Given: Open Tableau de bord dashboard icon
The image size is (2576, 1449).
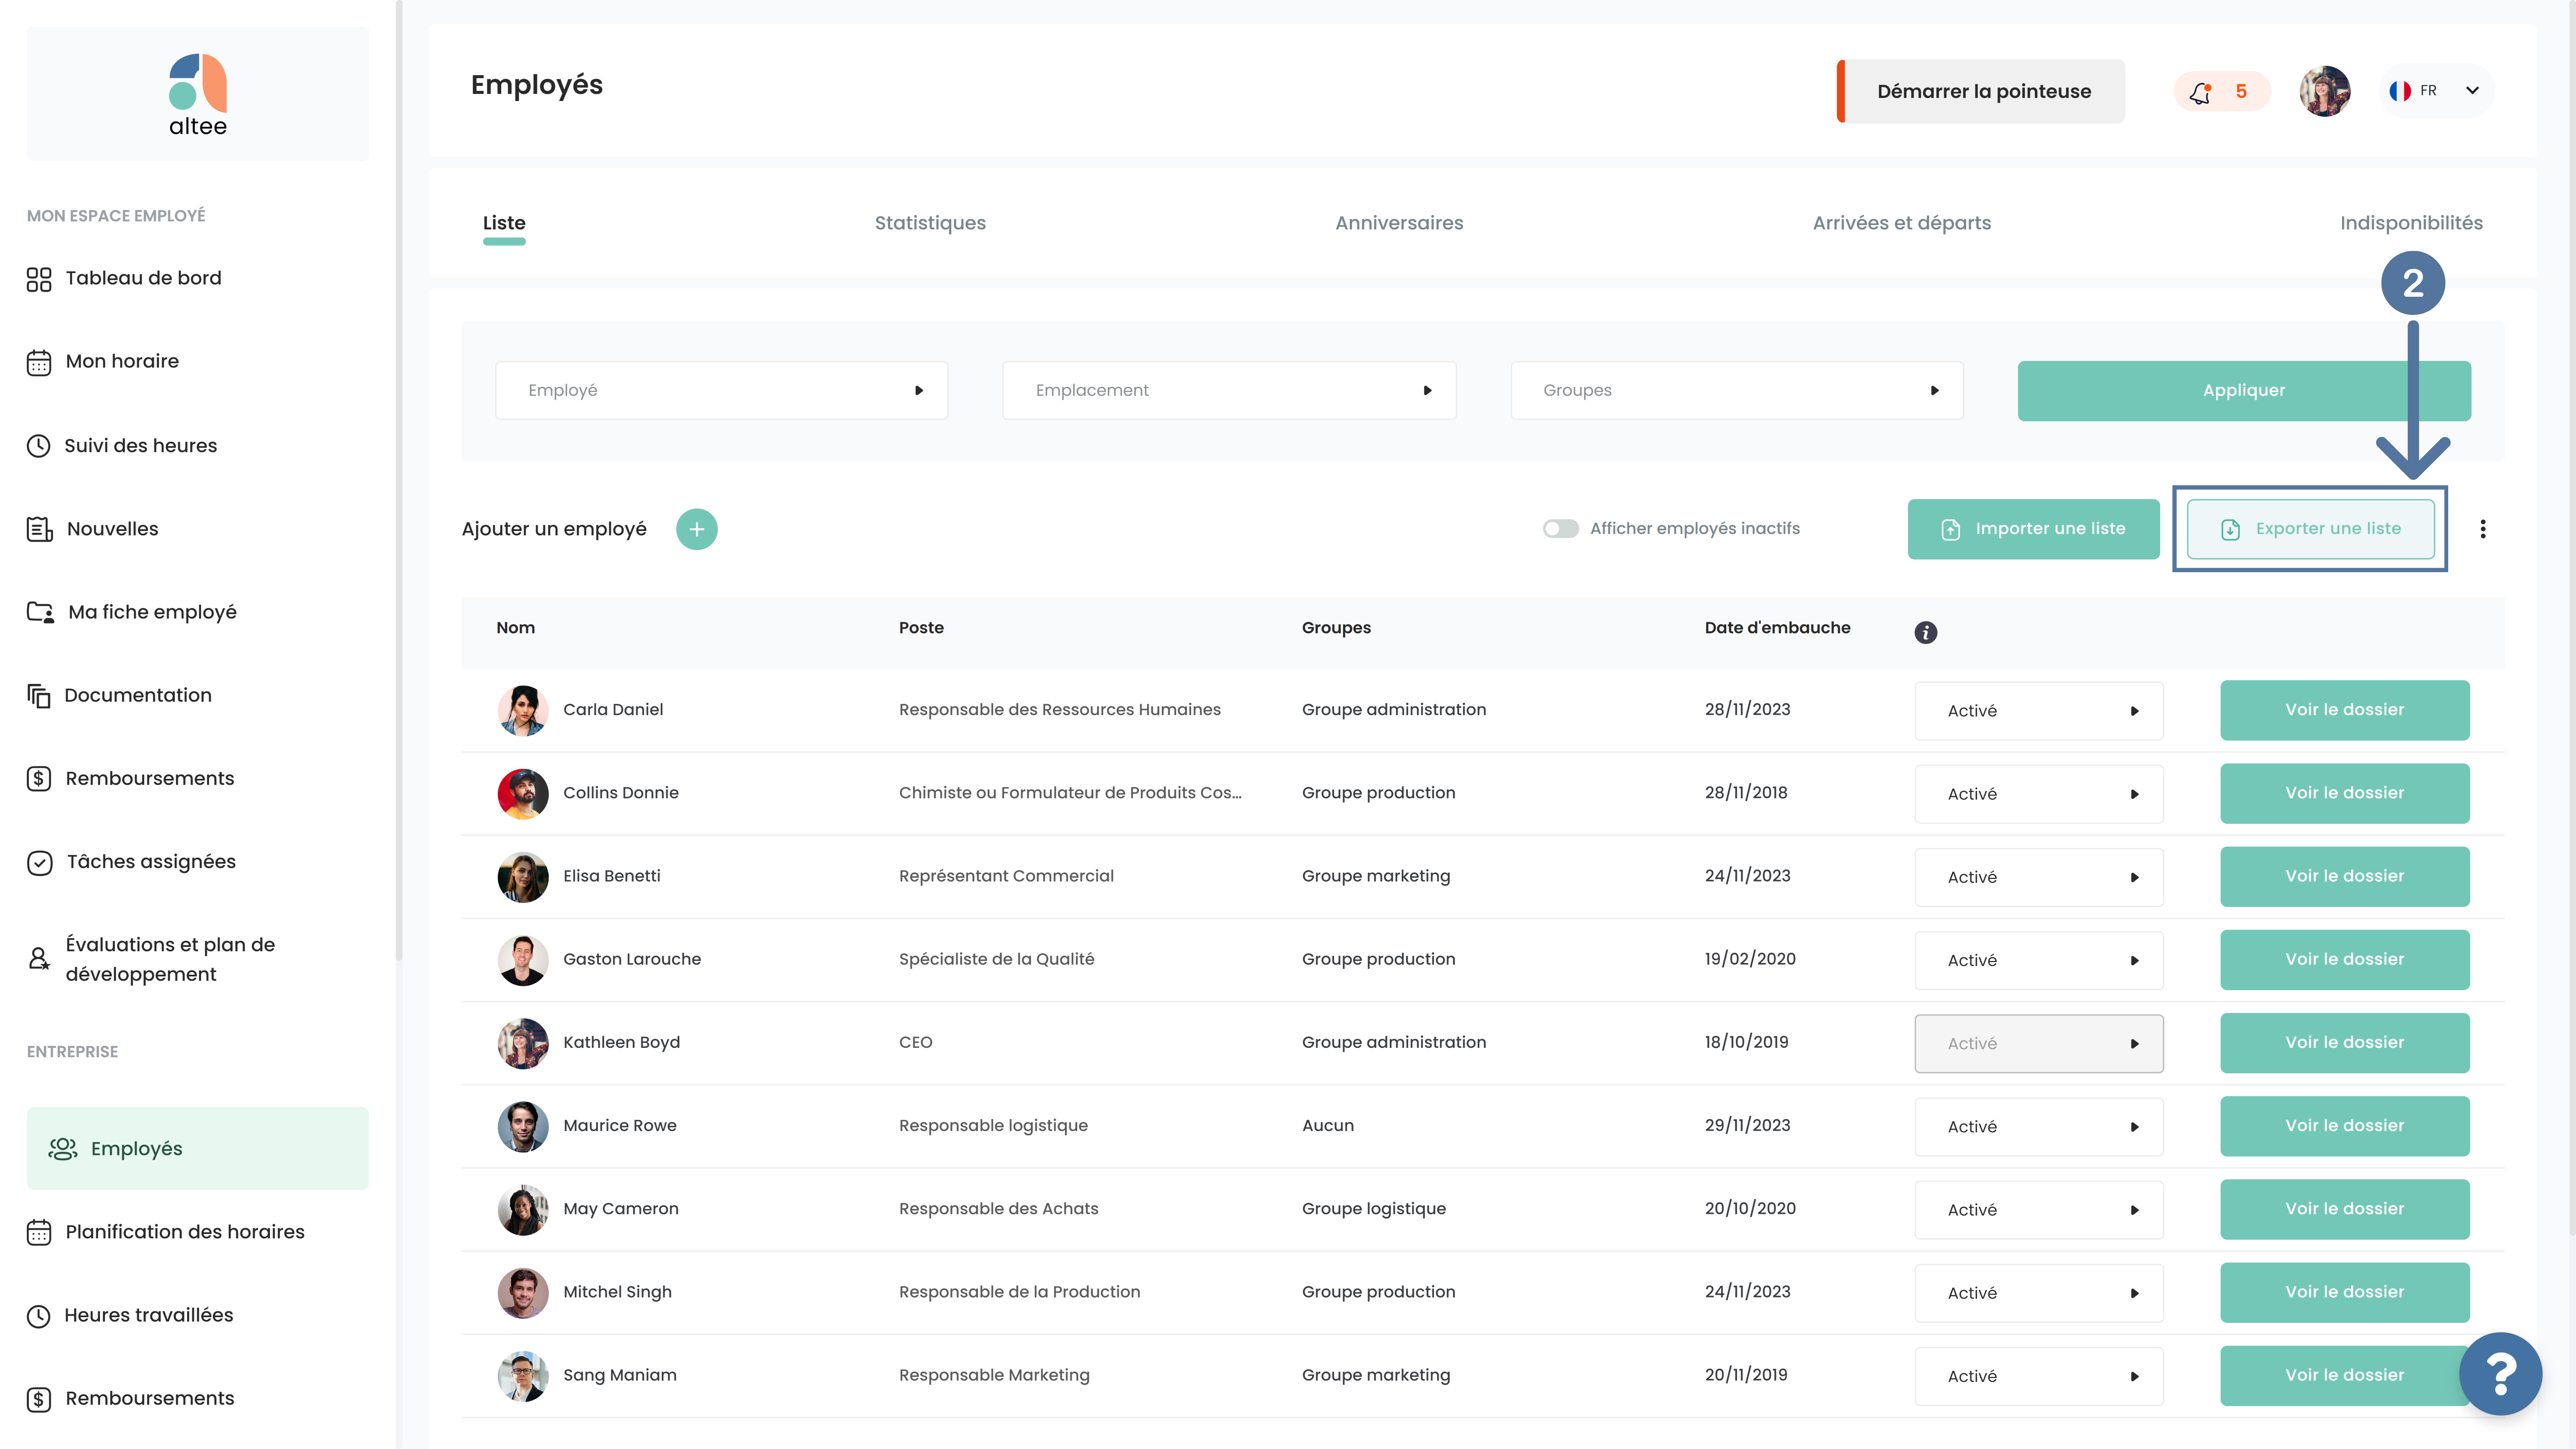Looking at the screenshot, I should 39,279.
